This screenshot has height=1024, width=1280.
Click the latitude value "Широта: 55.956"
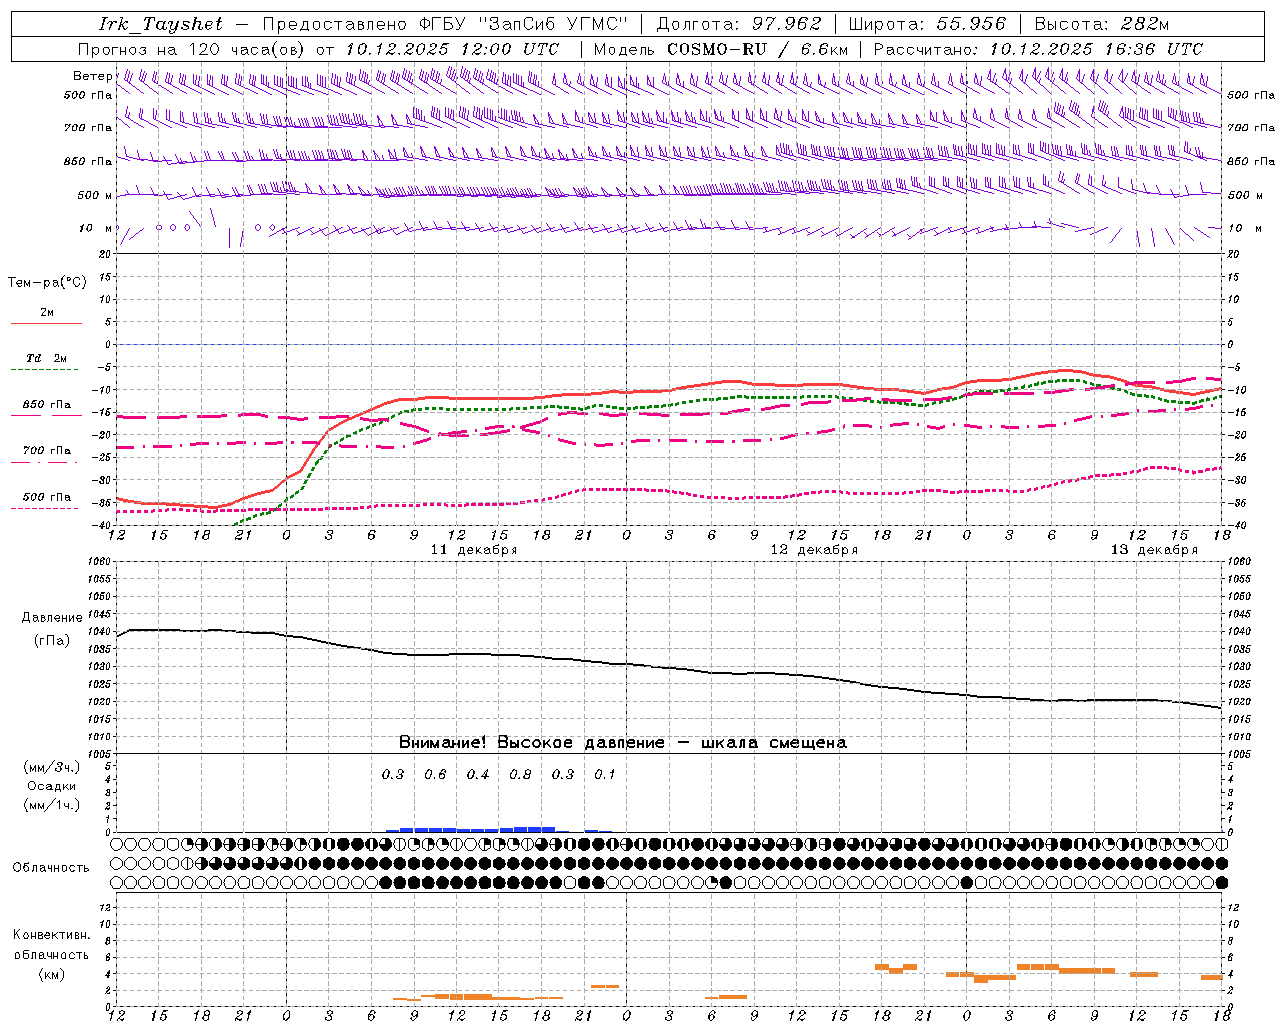point(927,24)
